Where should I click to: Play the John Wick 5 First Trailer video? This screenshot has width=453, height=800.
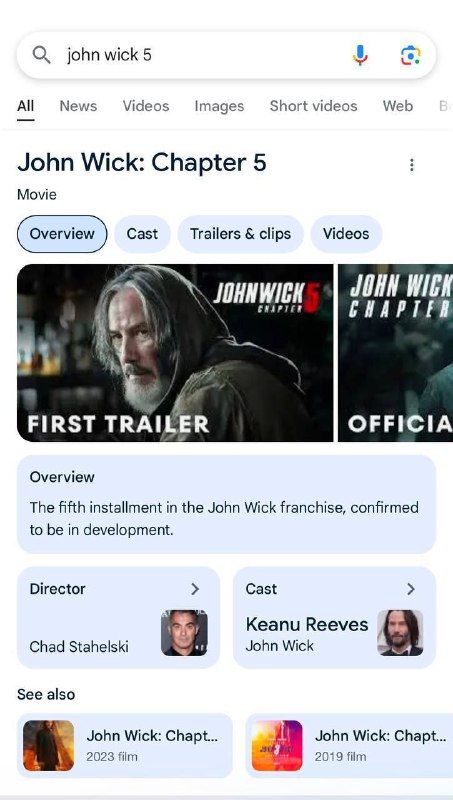tap(175, 353)
